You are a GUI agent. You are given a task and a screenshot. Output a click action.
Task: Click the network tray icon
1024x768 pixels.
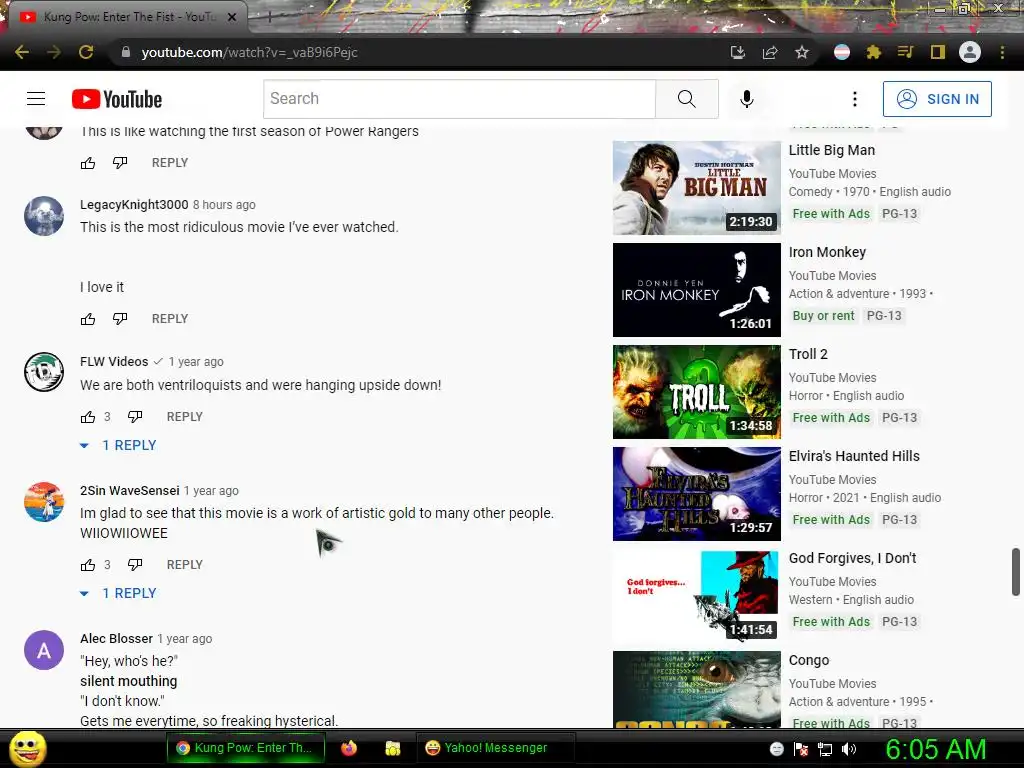(825, 749)
